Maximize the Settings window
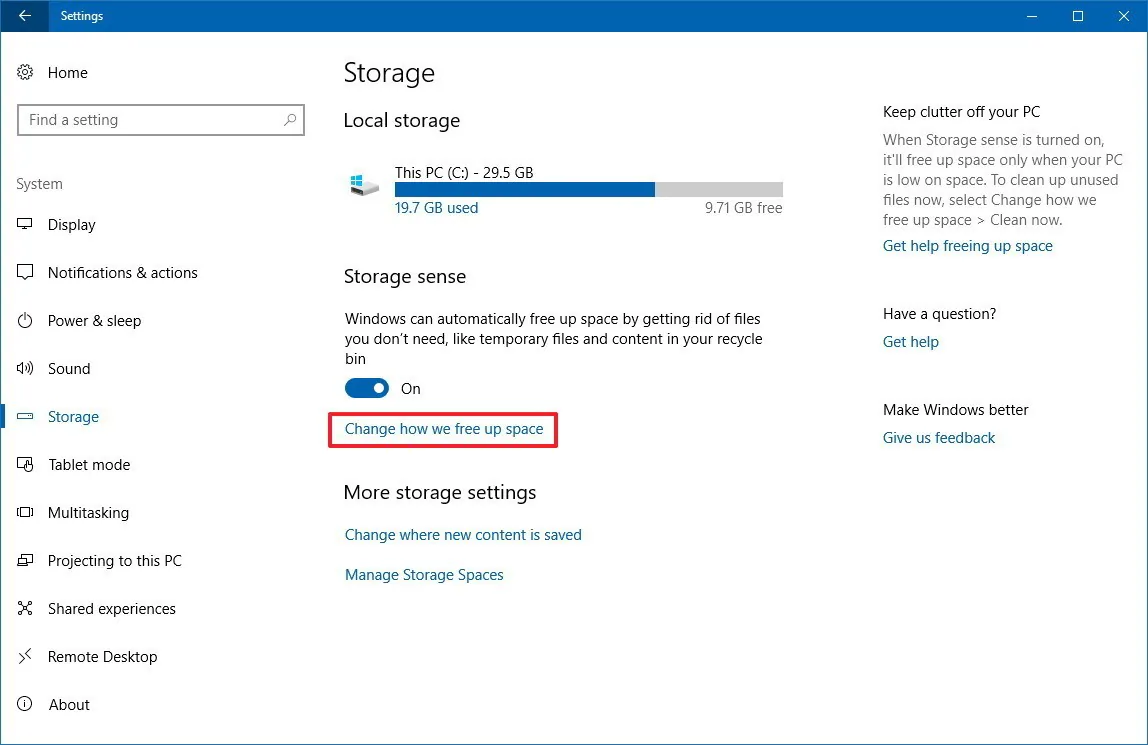The width and height of the screenshot is (1148, 745). [1078, 15]
